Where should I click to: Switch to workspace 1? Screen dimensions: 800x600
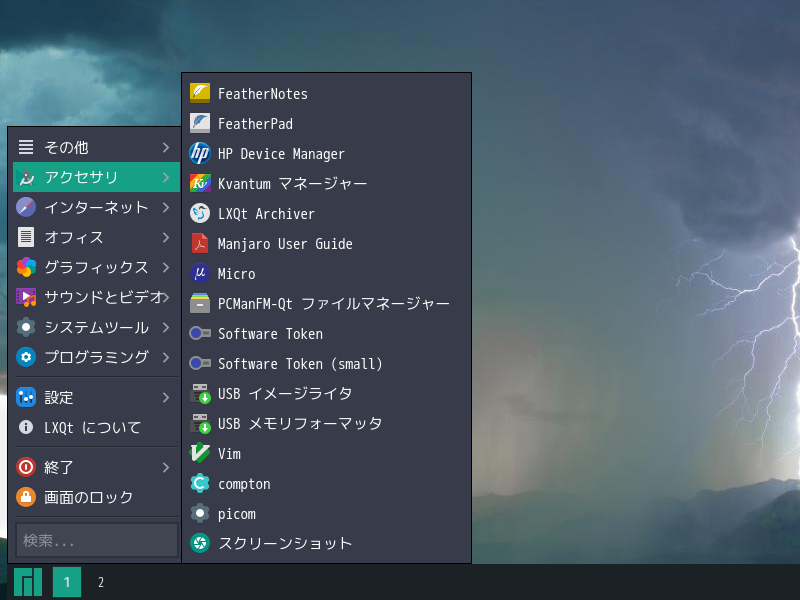pyautogui.click(x=67, y=582)
